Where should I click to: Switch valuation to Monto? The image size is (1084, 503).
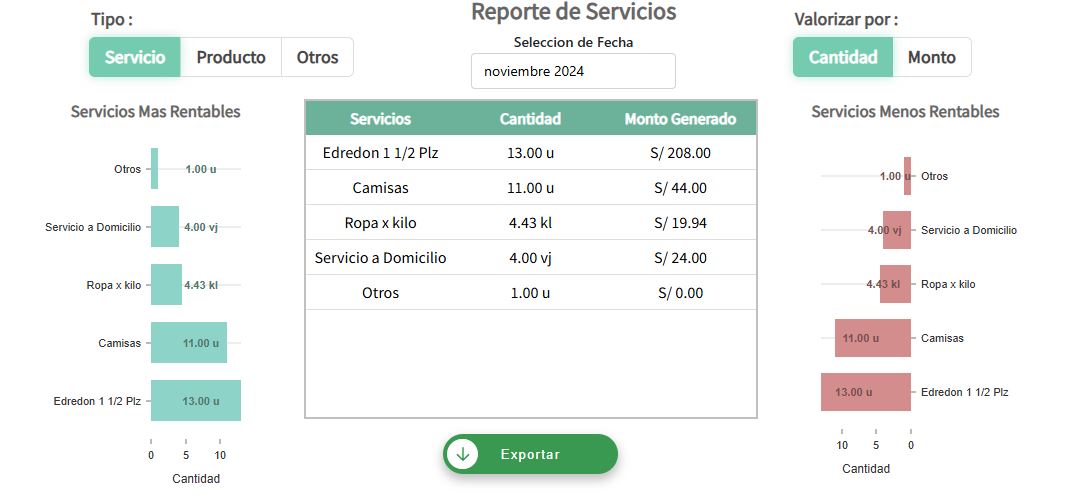coord(931,57)
